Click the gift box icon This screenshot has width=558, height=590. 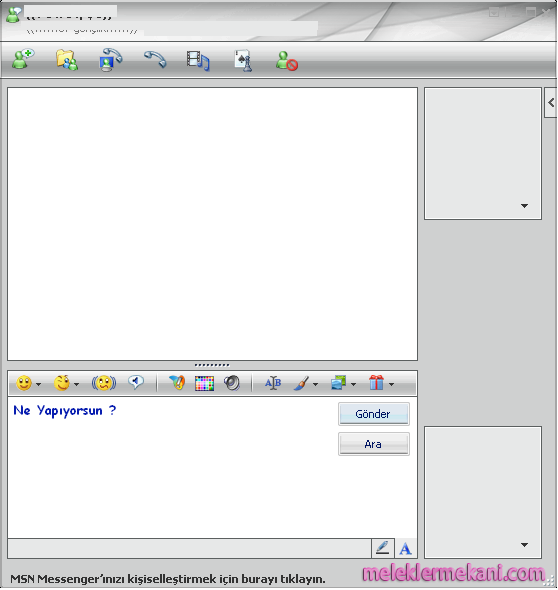coord(377,382)
